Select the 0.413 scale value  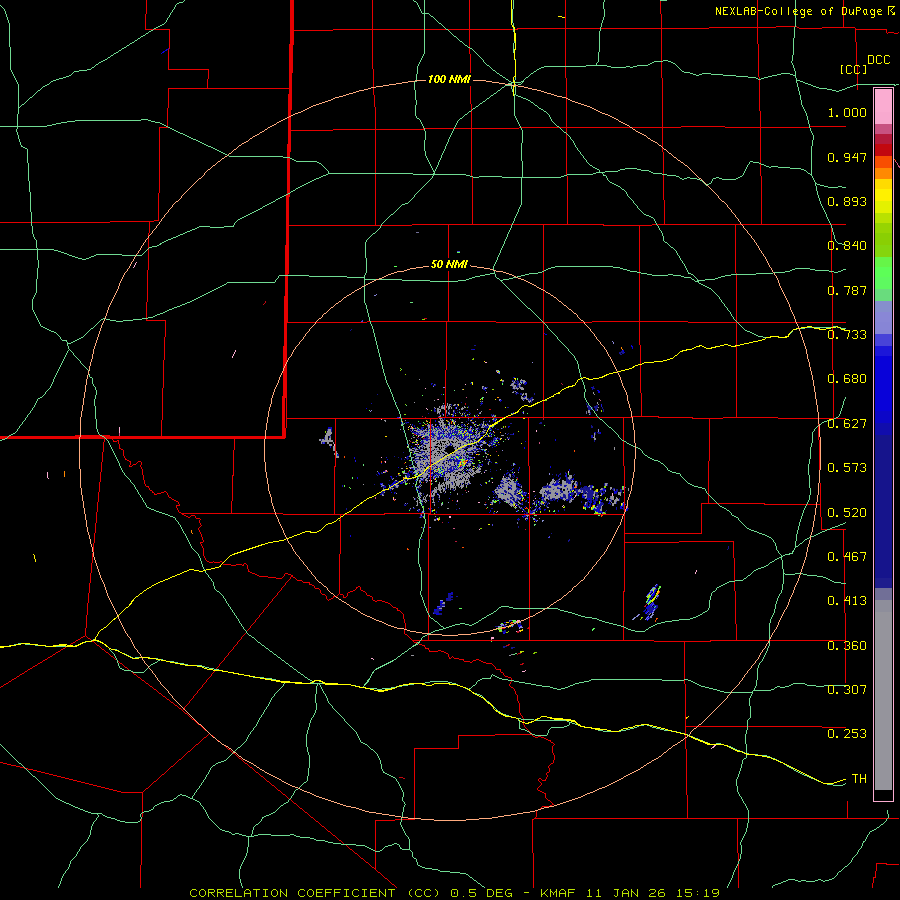(847, 601)
